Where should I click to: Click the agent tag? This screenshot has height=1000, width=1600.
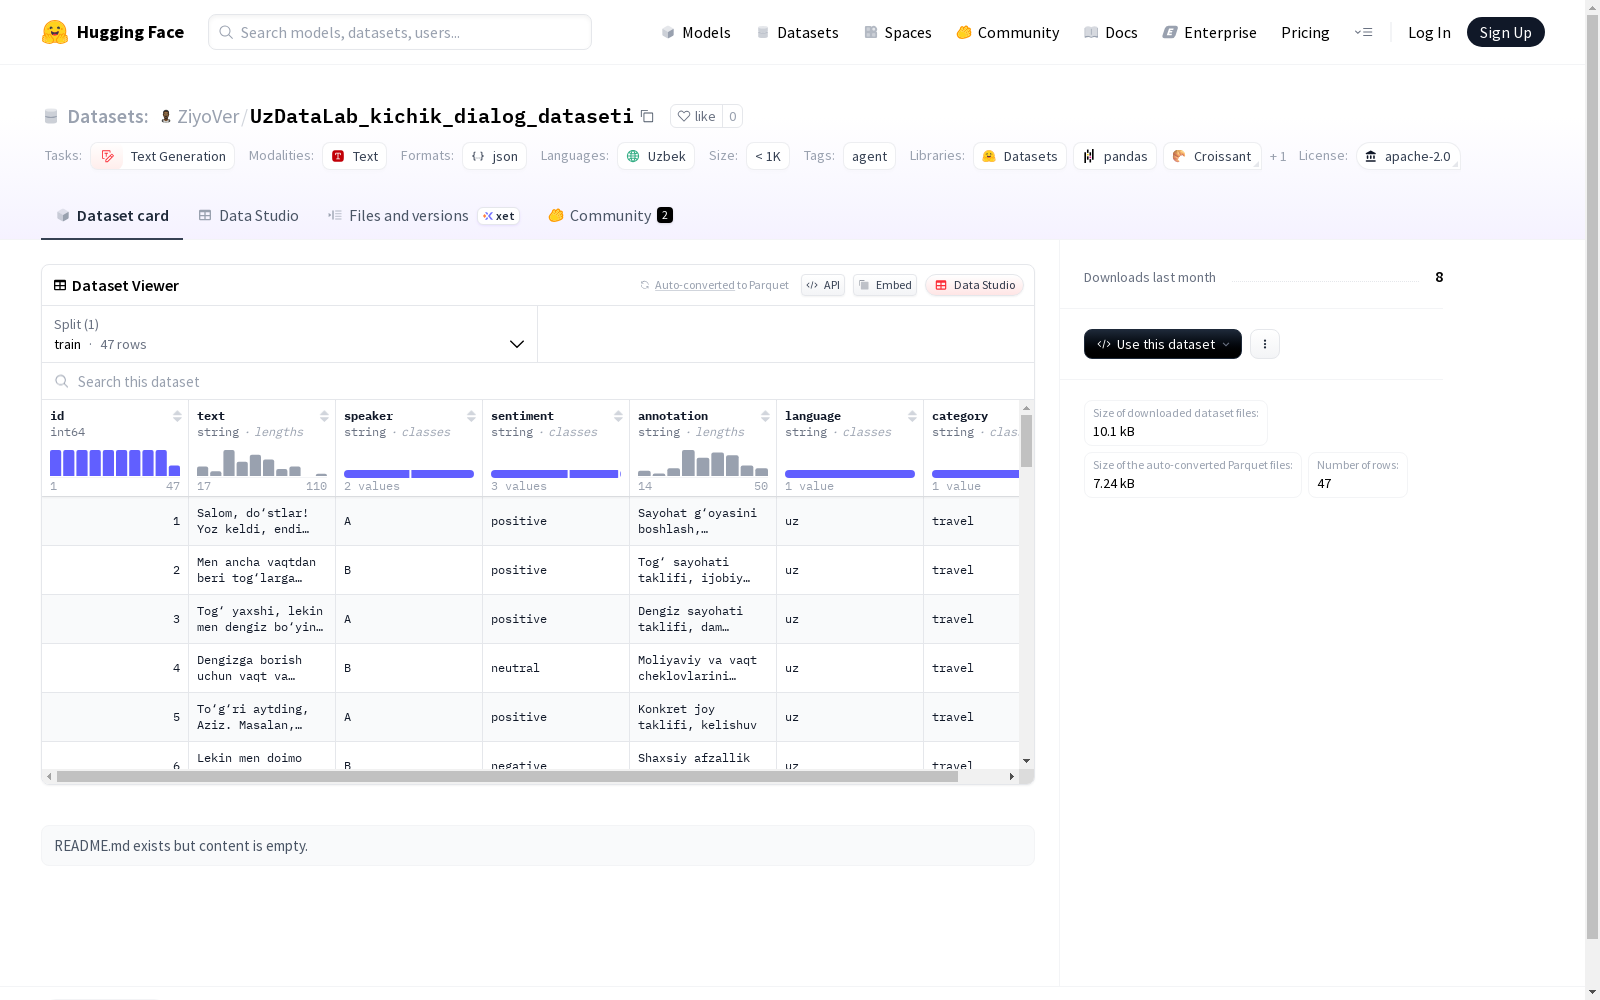tap(869, 156)
